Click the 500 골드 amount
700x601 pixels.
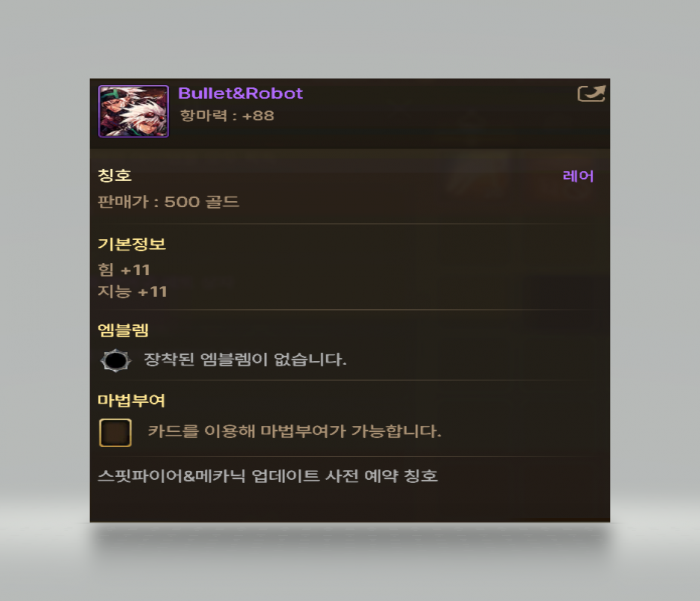pos(202,202)
